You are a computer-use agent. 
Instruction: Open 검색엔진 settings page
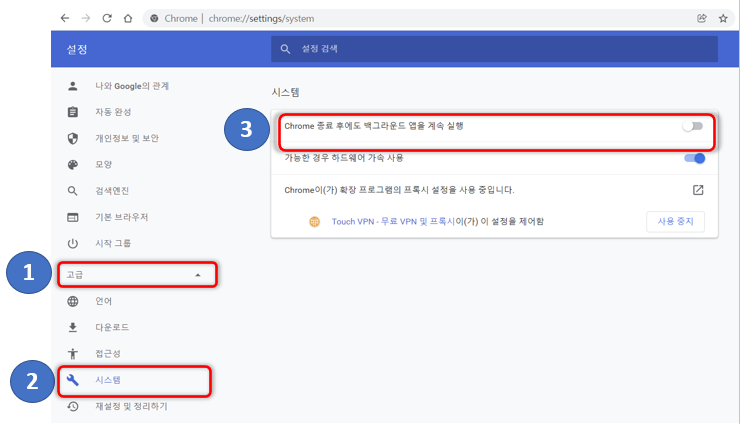(112, 191)
